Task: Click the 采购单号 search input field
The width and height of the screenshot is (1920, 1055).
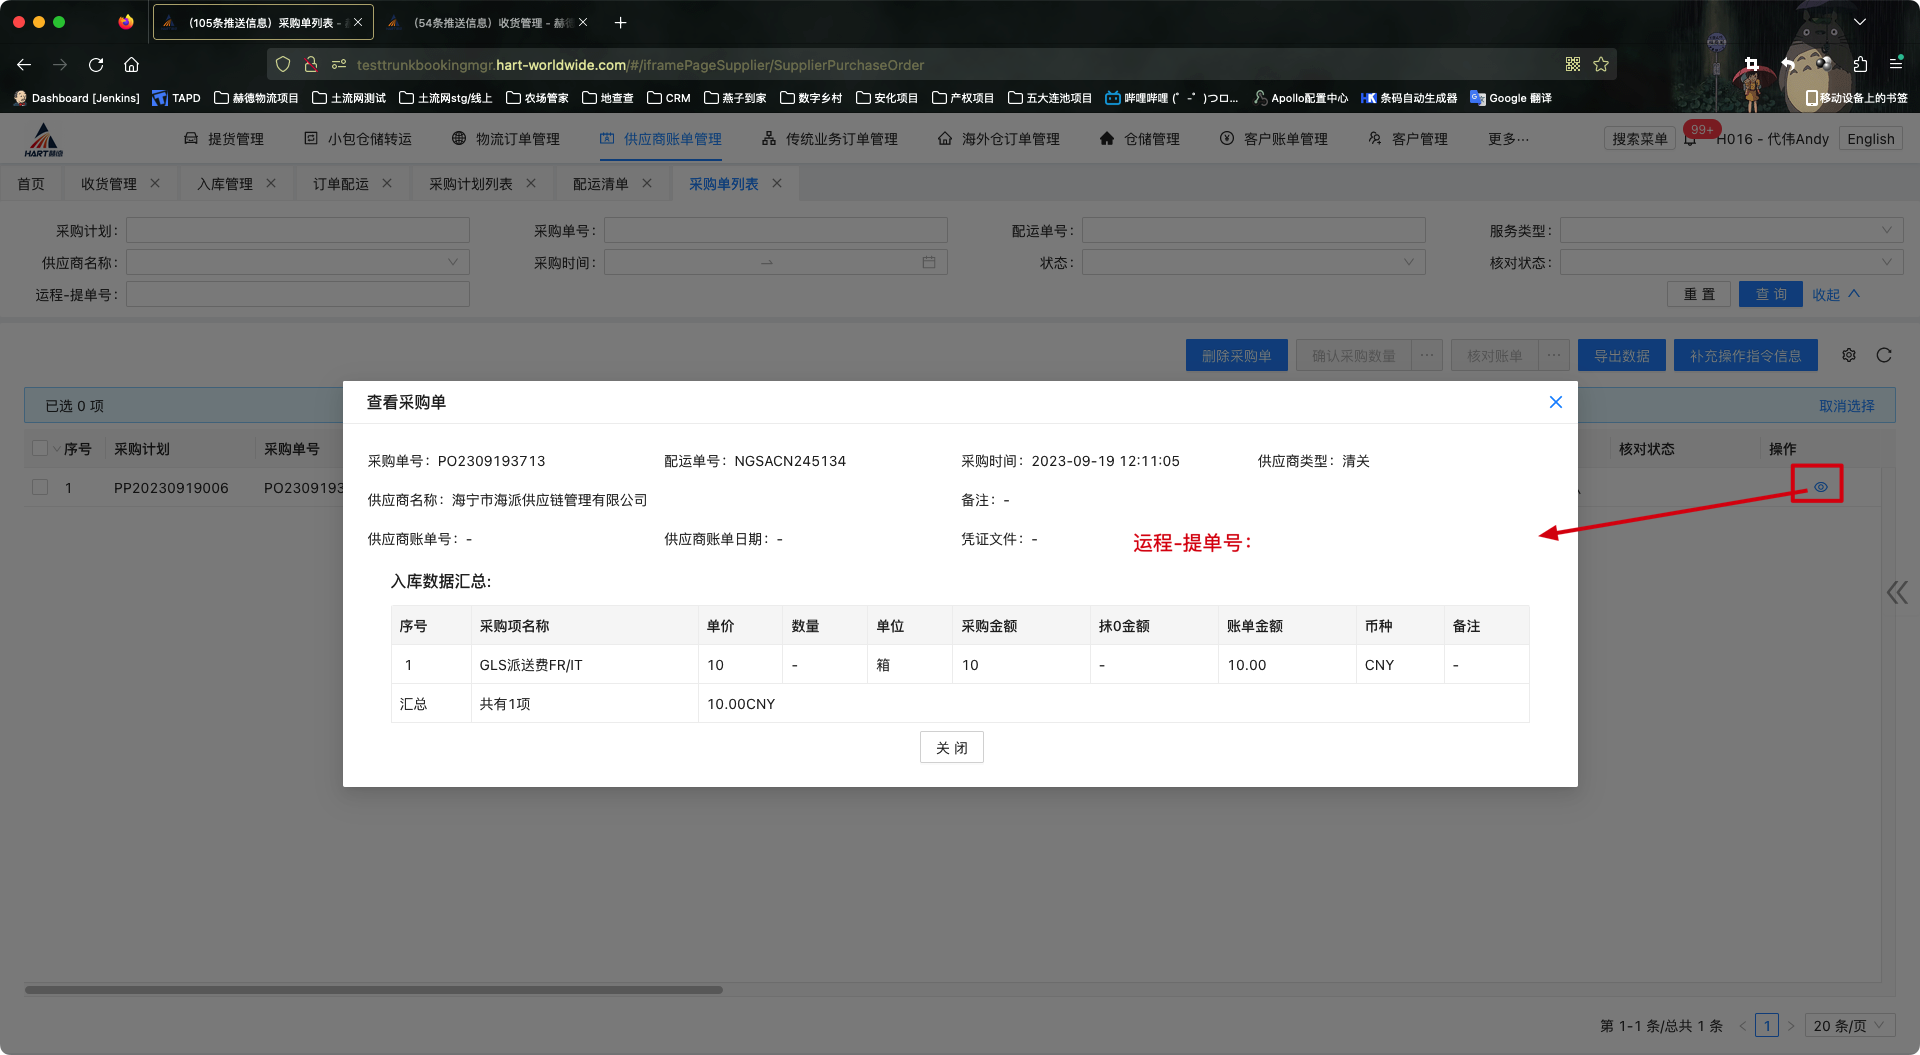Action: [x=775, y=231]
